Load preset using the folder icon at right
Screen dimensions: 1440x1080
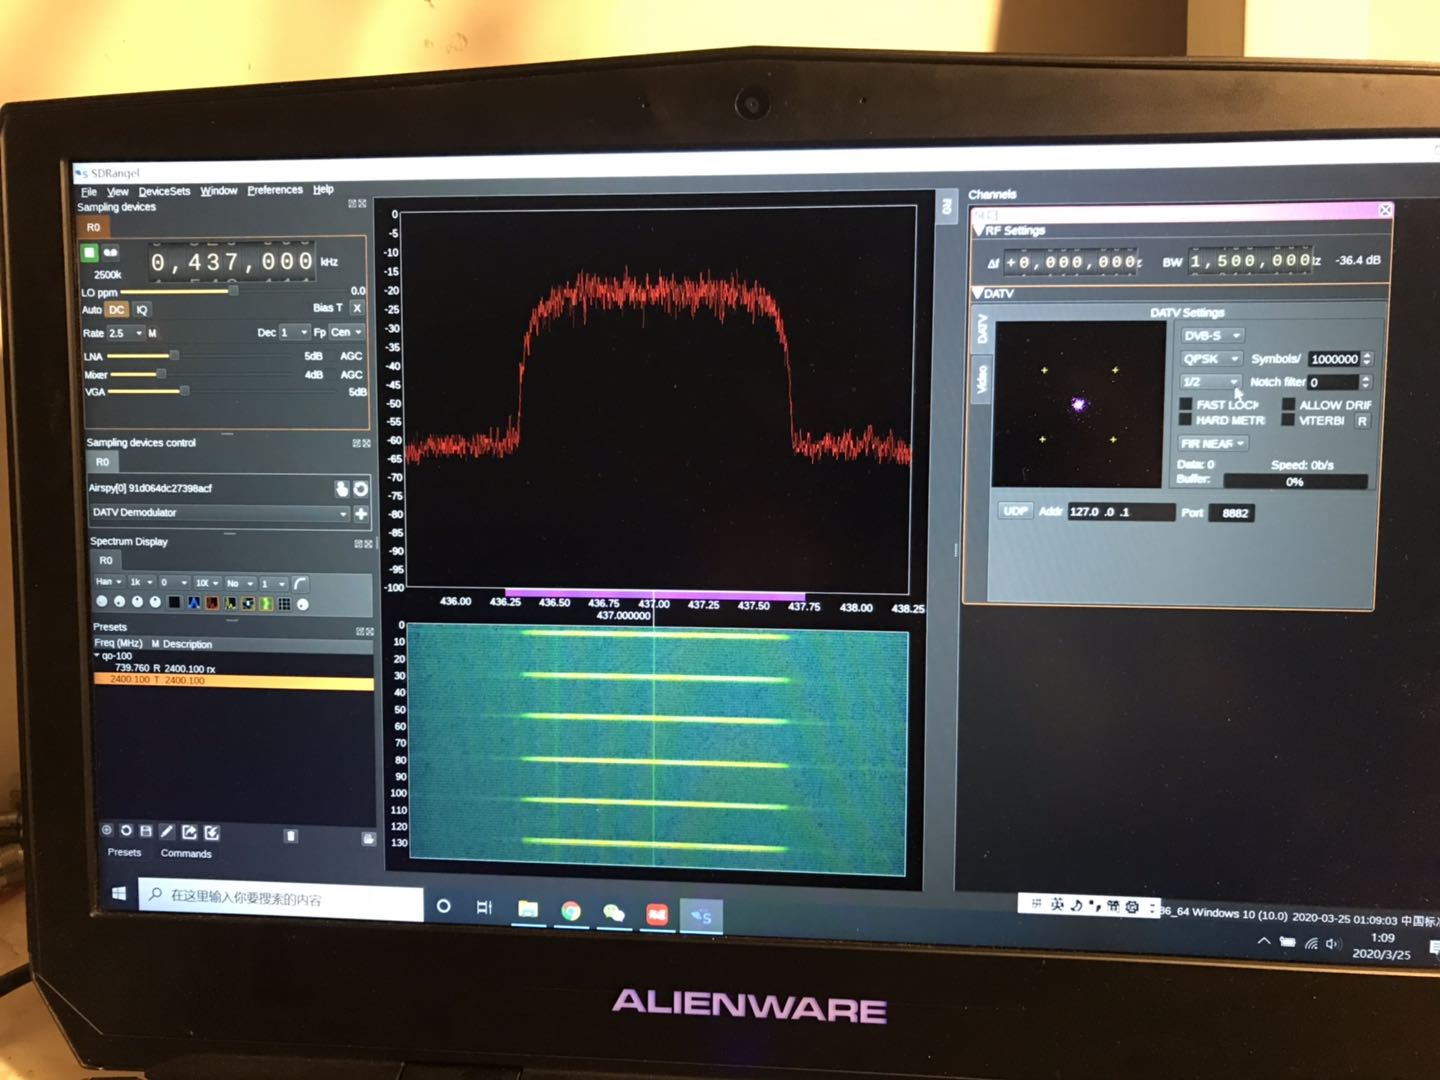[x=368, y=838]
